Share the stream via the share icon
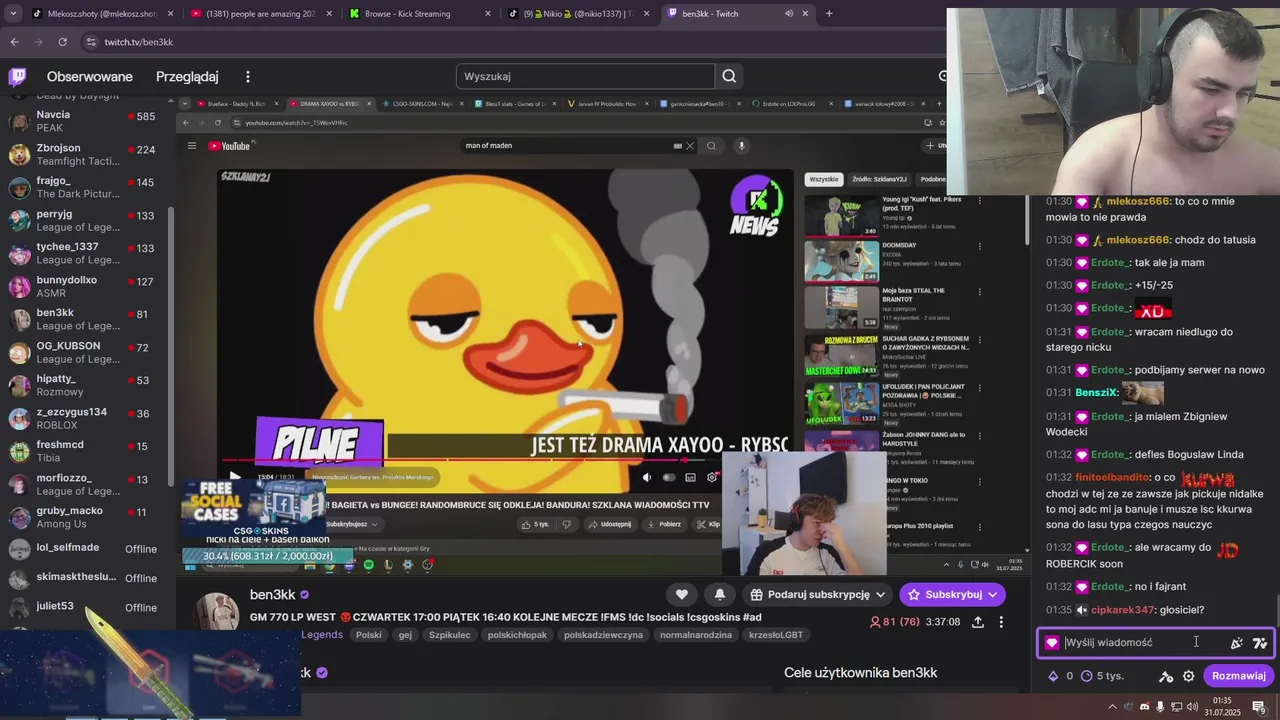Screen dimensions: 1280x720 tap(978, 622)
